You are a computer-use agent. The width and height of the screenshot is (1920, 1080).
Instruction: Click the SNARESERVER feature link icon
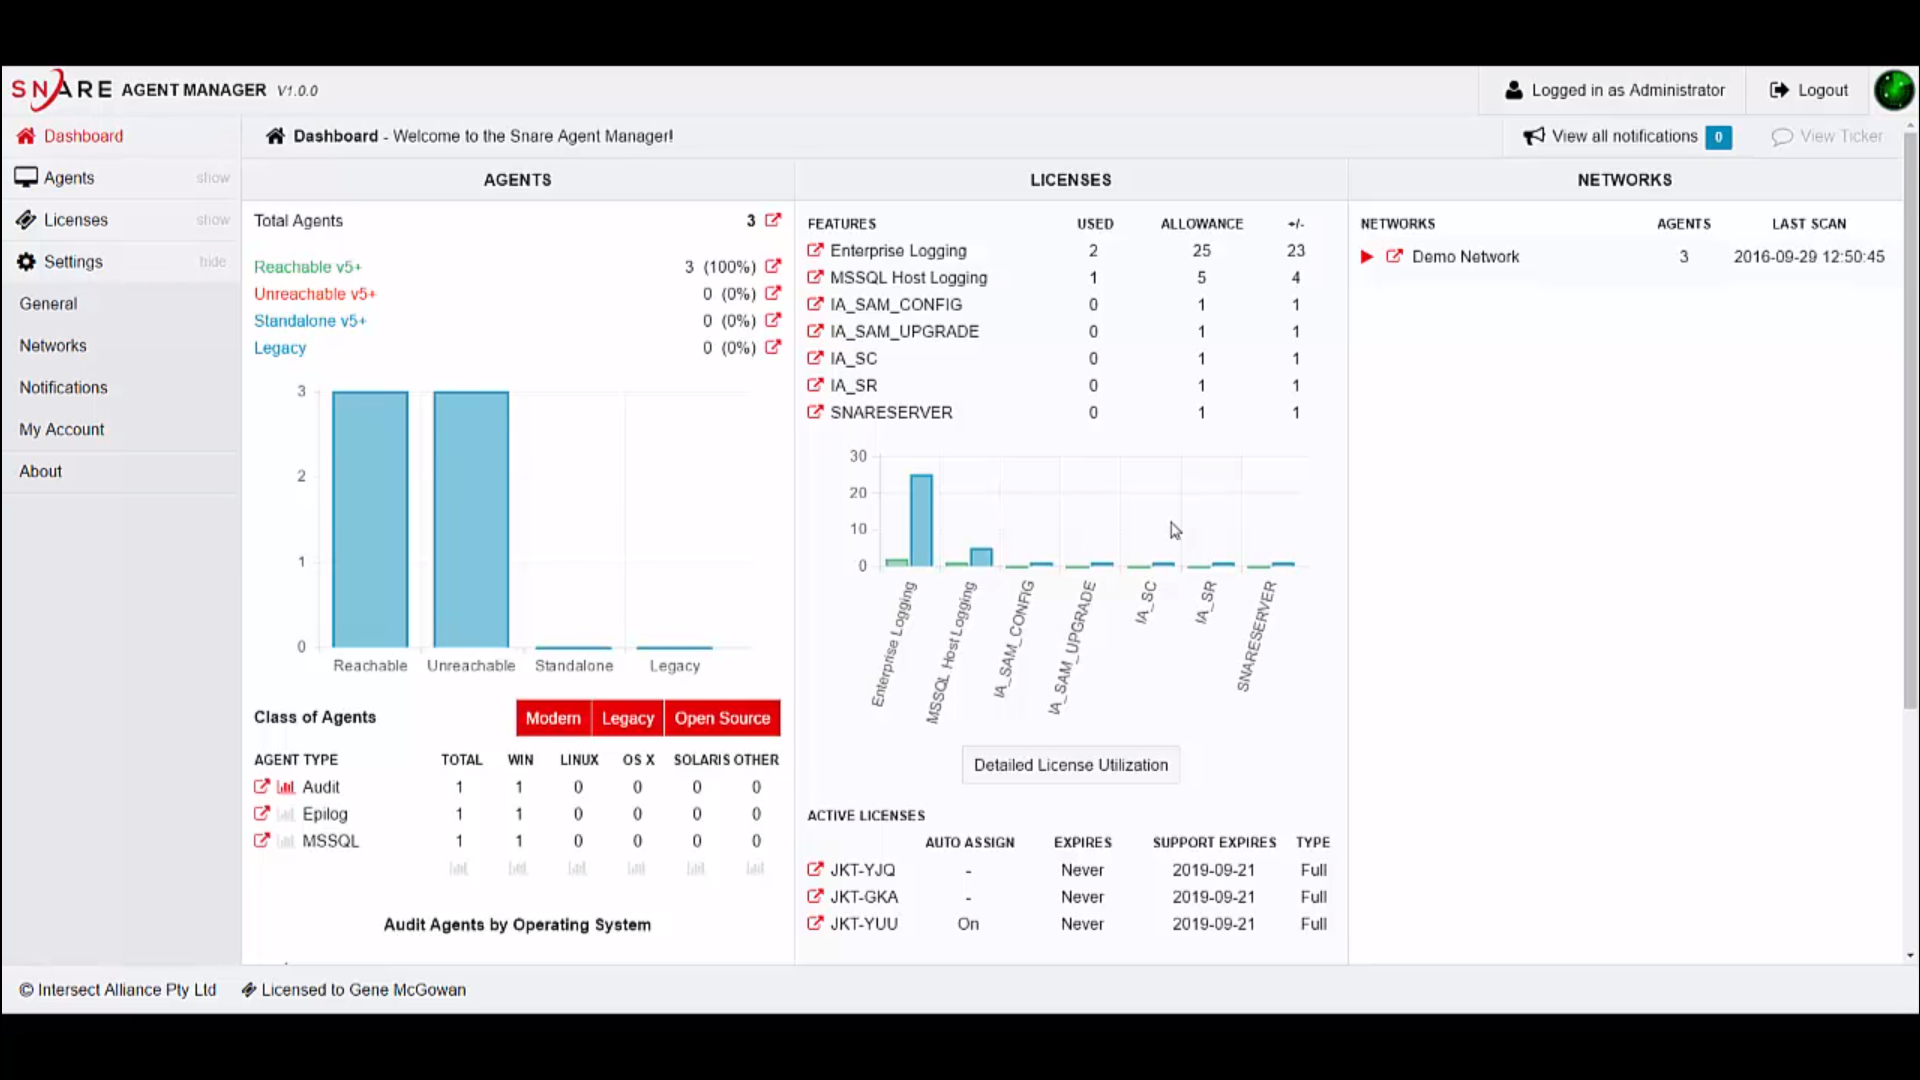coord(815,412)
